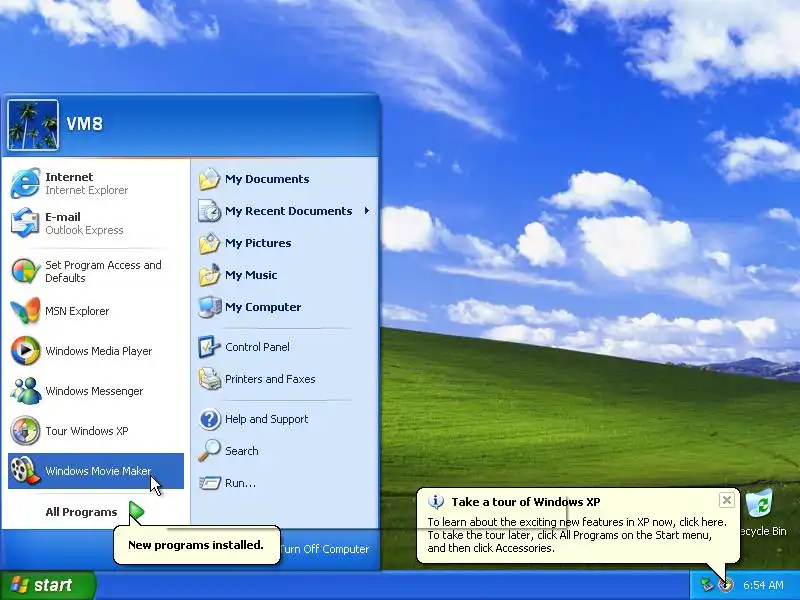800x600 pixels.
Task: Launch the MSN Explorer butterfly icon
Action: 25,311
